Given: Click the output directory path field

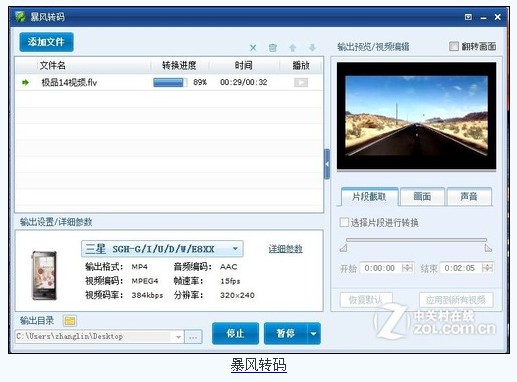Looking at the screenshot, I should coord(93,336).
